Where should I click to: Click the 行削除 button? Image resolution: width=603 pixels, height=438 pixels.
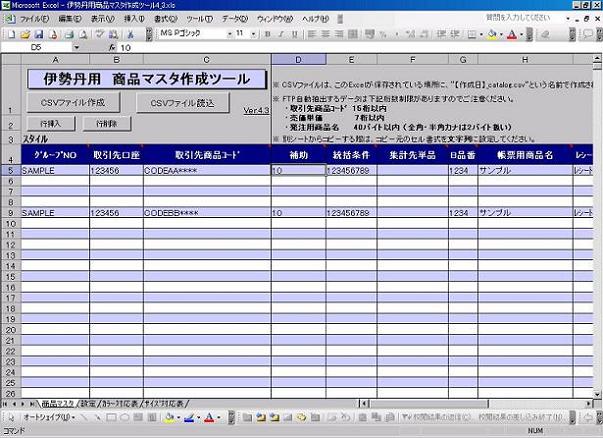click(107, 124)
